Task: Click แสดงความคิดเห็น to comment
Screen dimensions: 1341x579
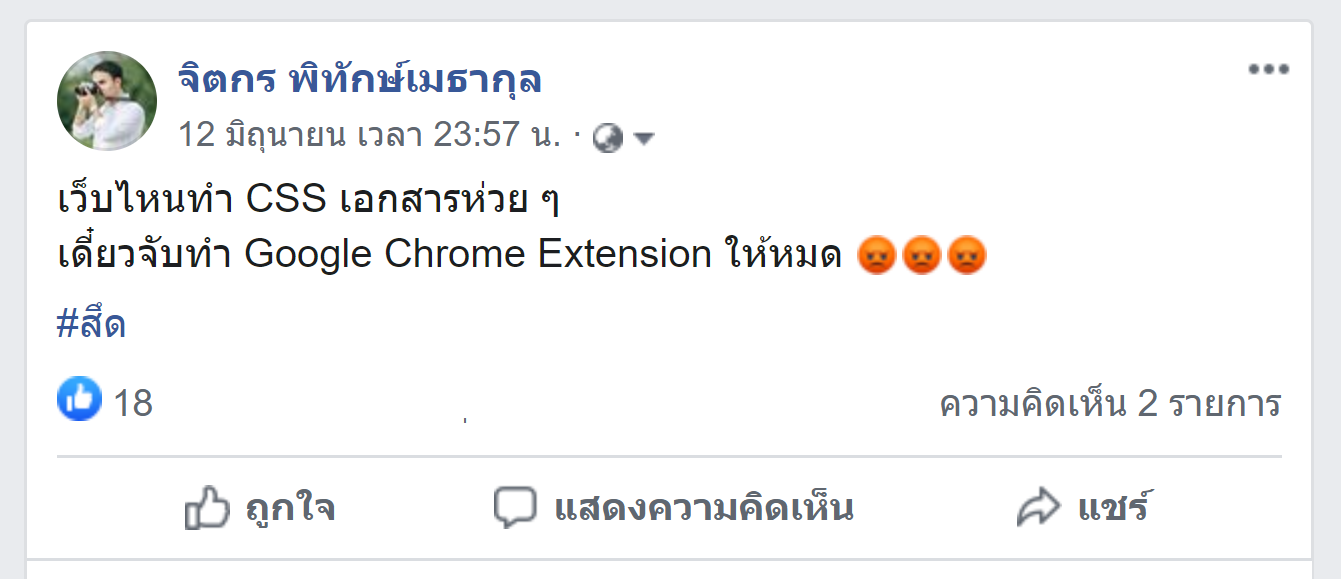Action: click(x=674, y=508)
